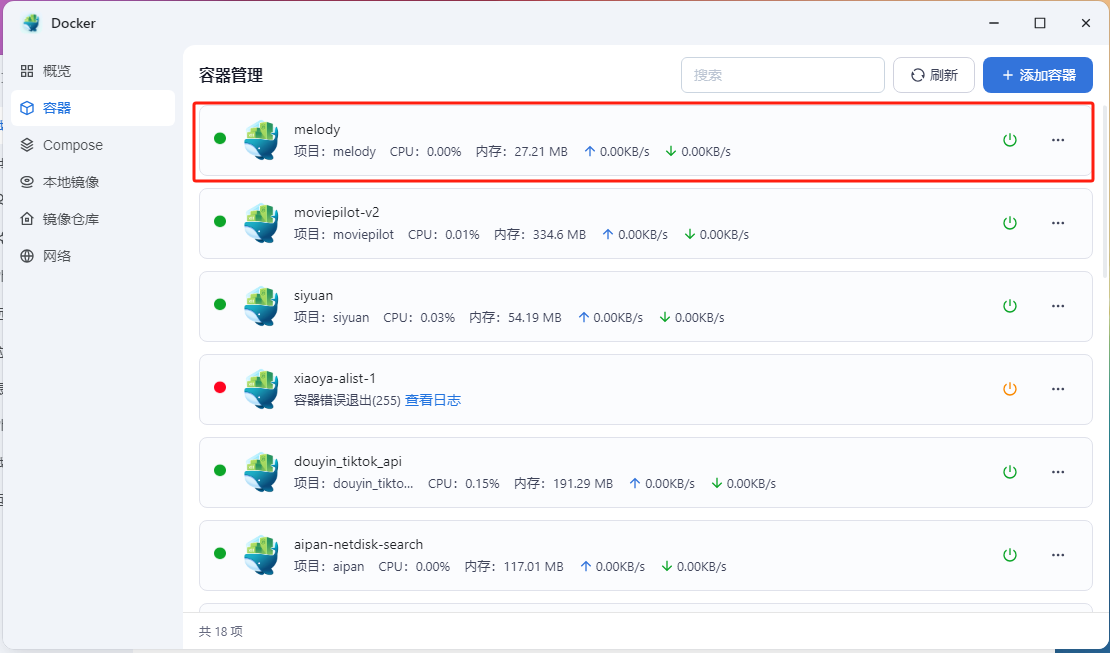Click the 内存: 334.6 MB value

click(540, 234)
